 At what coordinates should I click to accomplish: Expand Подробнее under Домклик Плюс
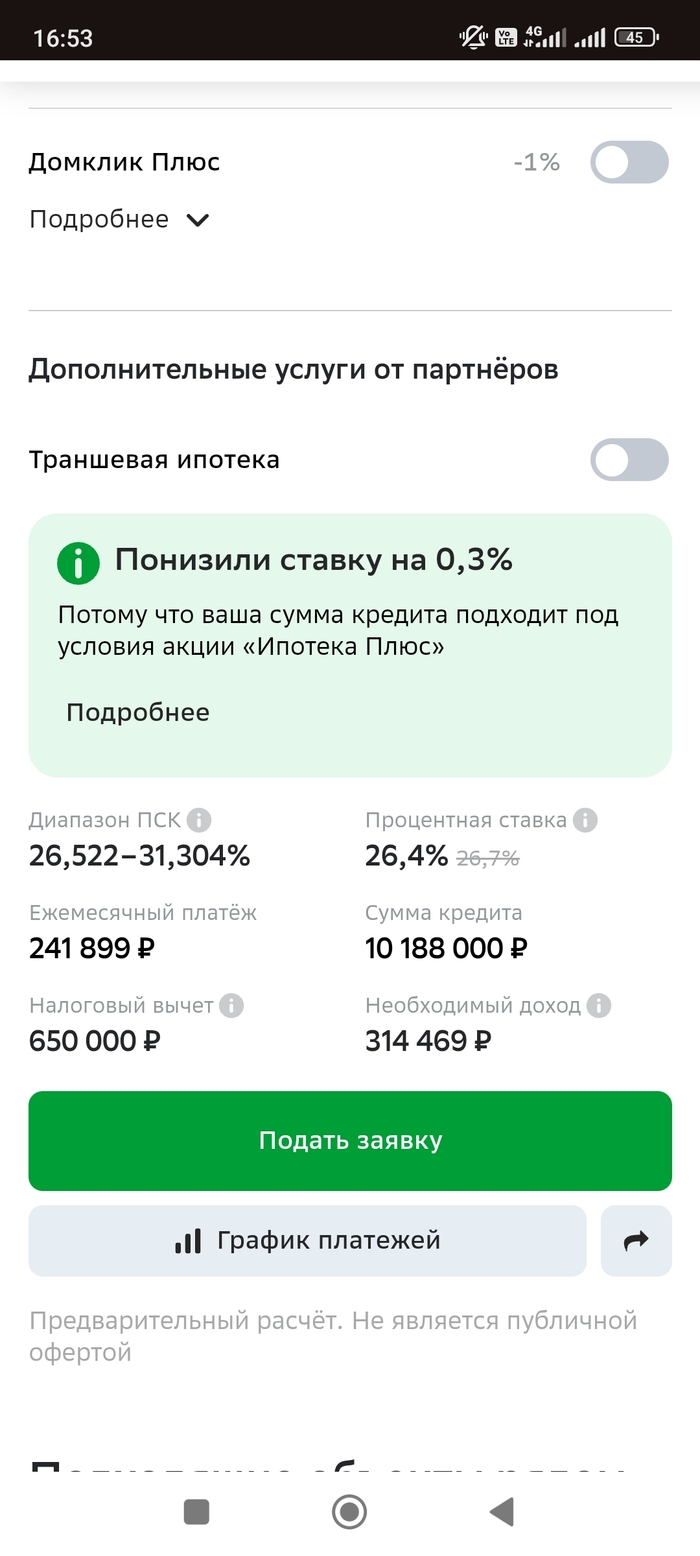pyautogui.click(x=99, y=220)
